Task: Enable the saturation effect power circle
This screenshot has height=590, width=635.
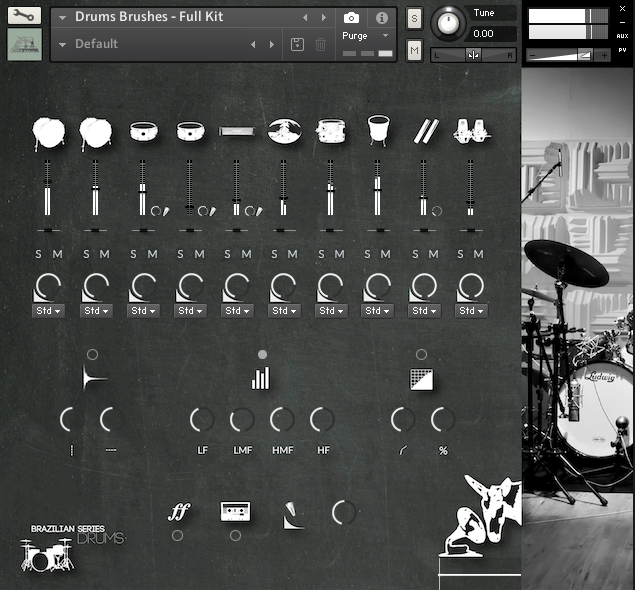Action: (421, 354)
